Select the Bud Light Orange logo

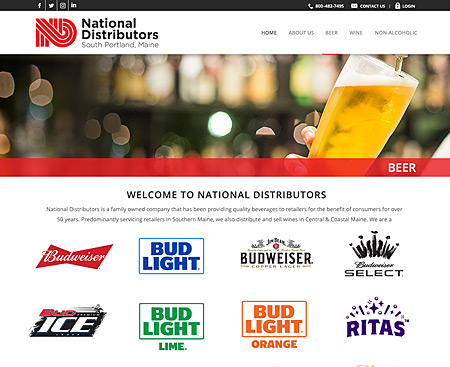(x=274, y=325)
